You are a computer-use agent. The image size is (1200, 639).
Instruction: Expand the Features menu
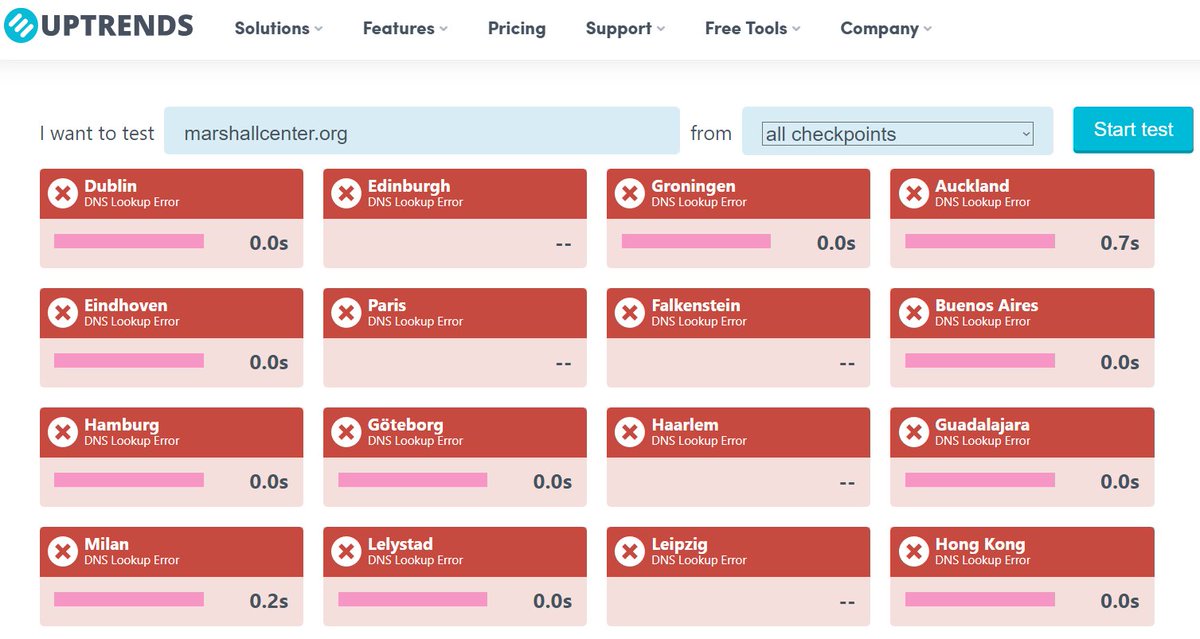405,28
